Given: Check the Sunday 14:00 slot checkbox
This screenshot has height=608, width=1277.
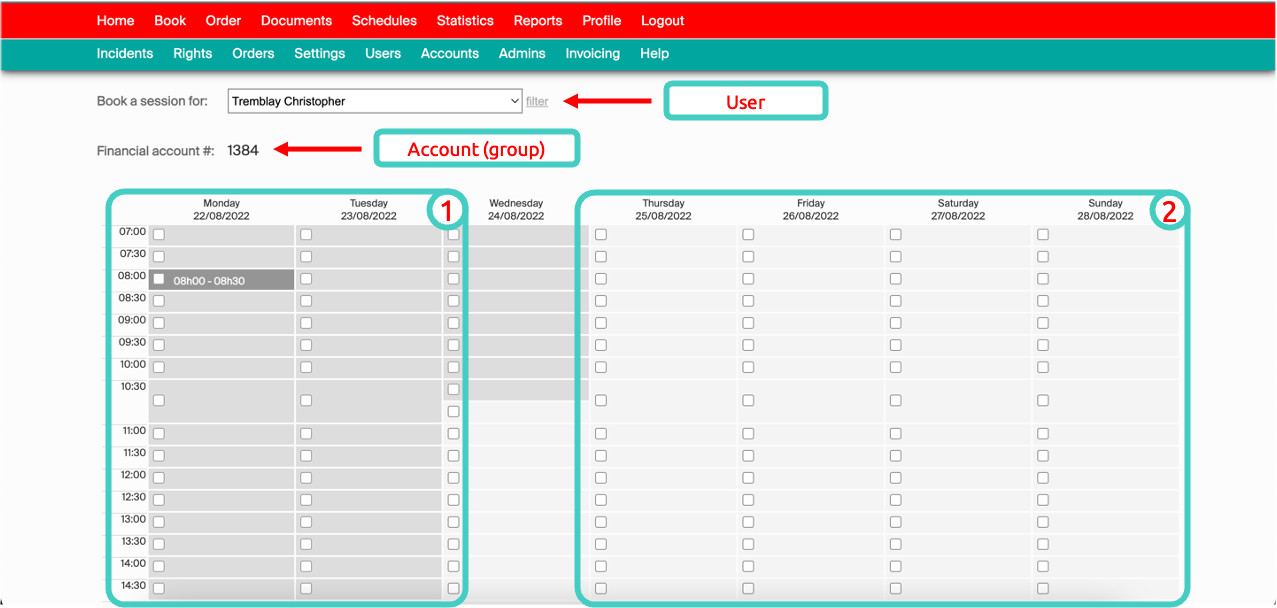Looking at the screenshot, I should [1043, 566].
